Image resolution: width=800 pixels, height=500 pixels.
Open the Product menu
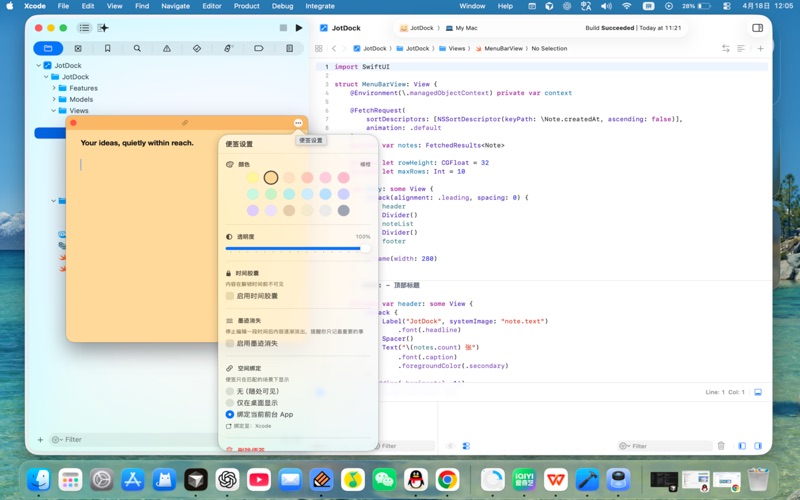[246, 6]
